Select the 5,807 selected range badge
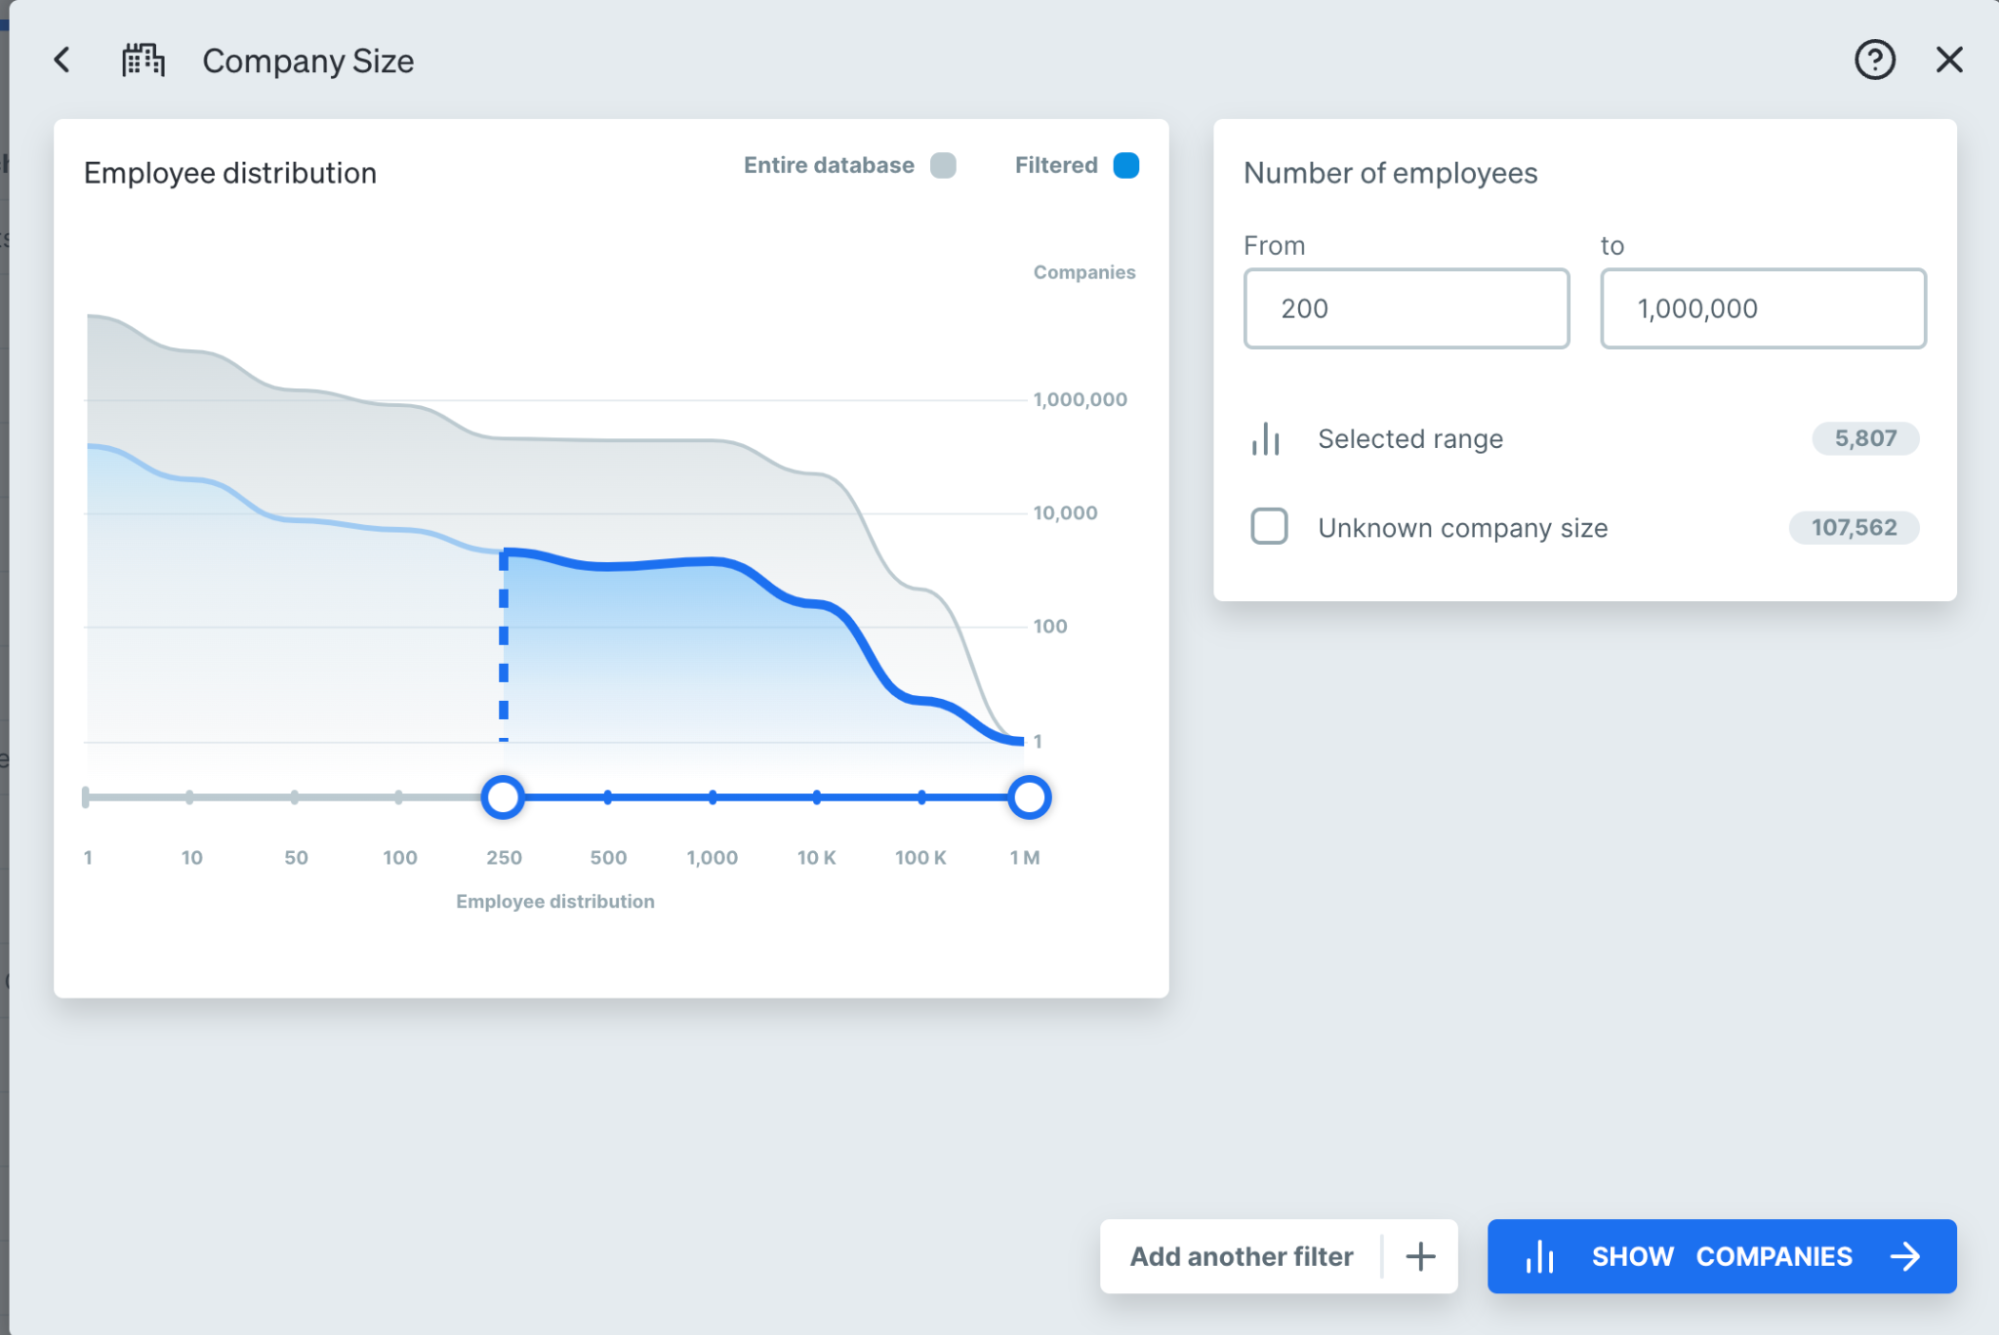1999x1336 pixels. click(1864, 438)
